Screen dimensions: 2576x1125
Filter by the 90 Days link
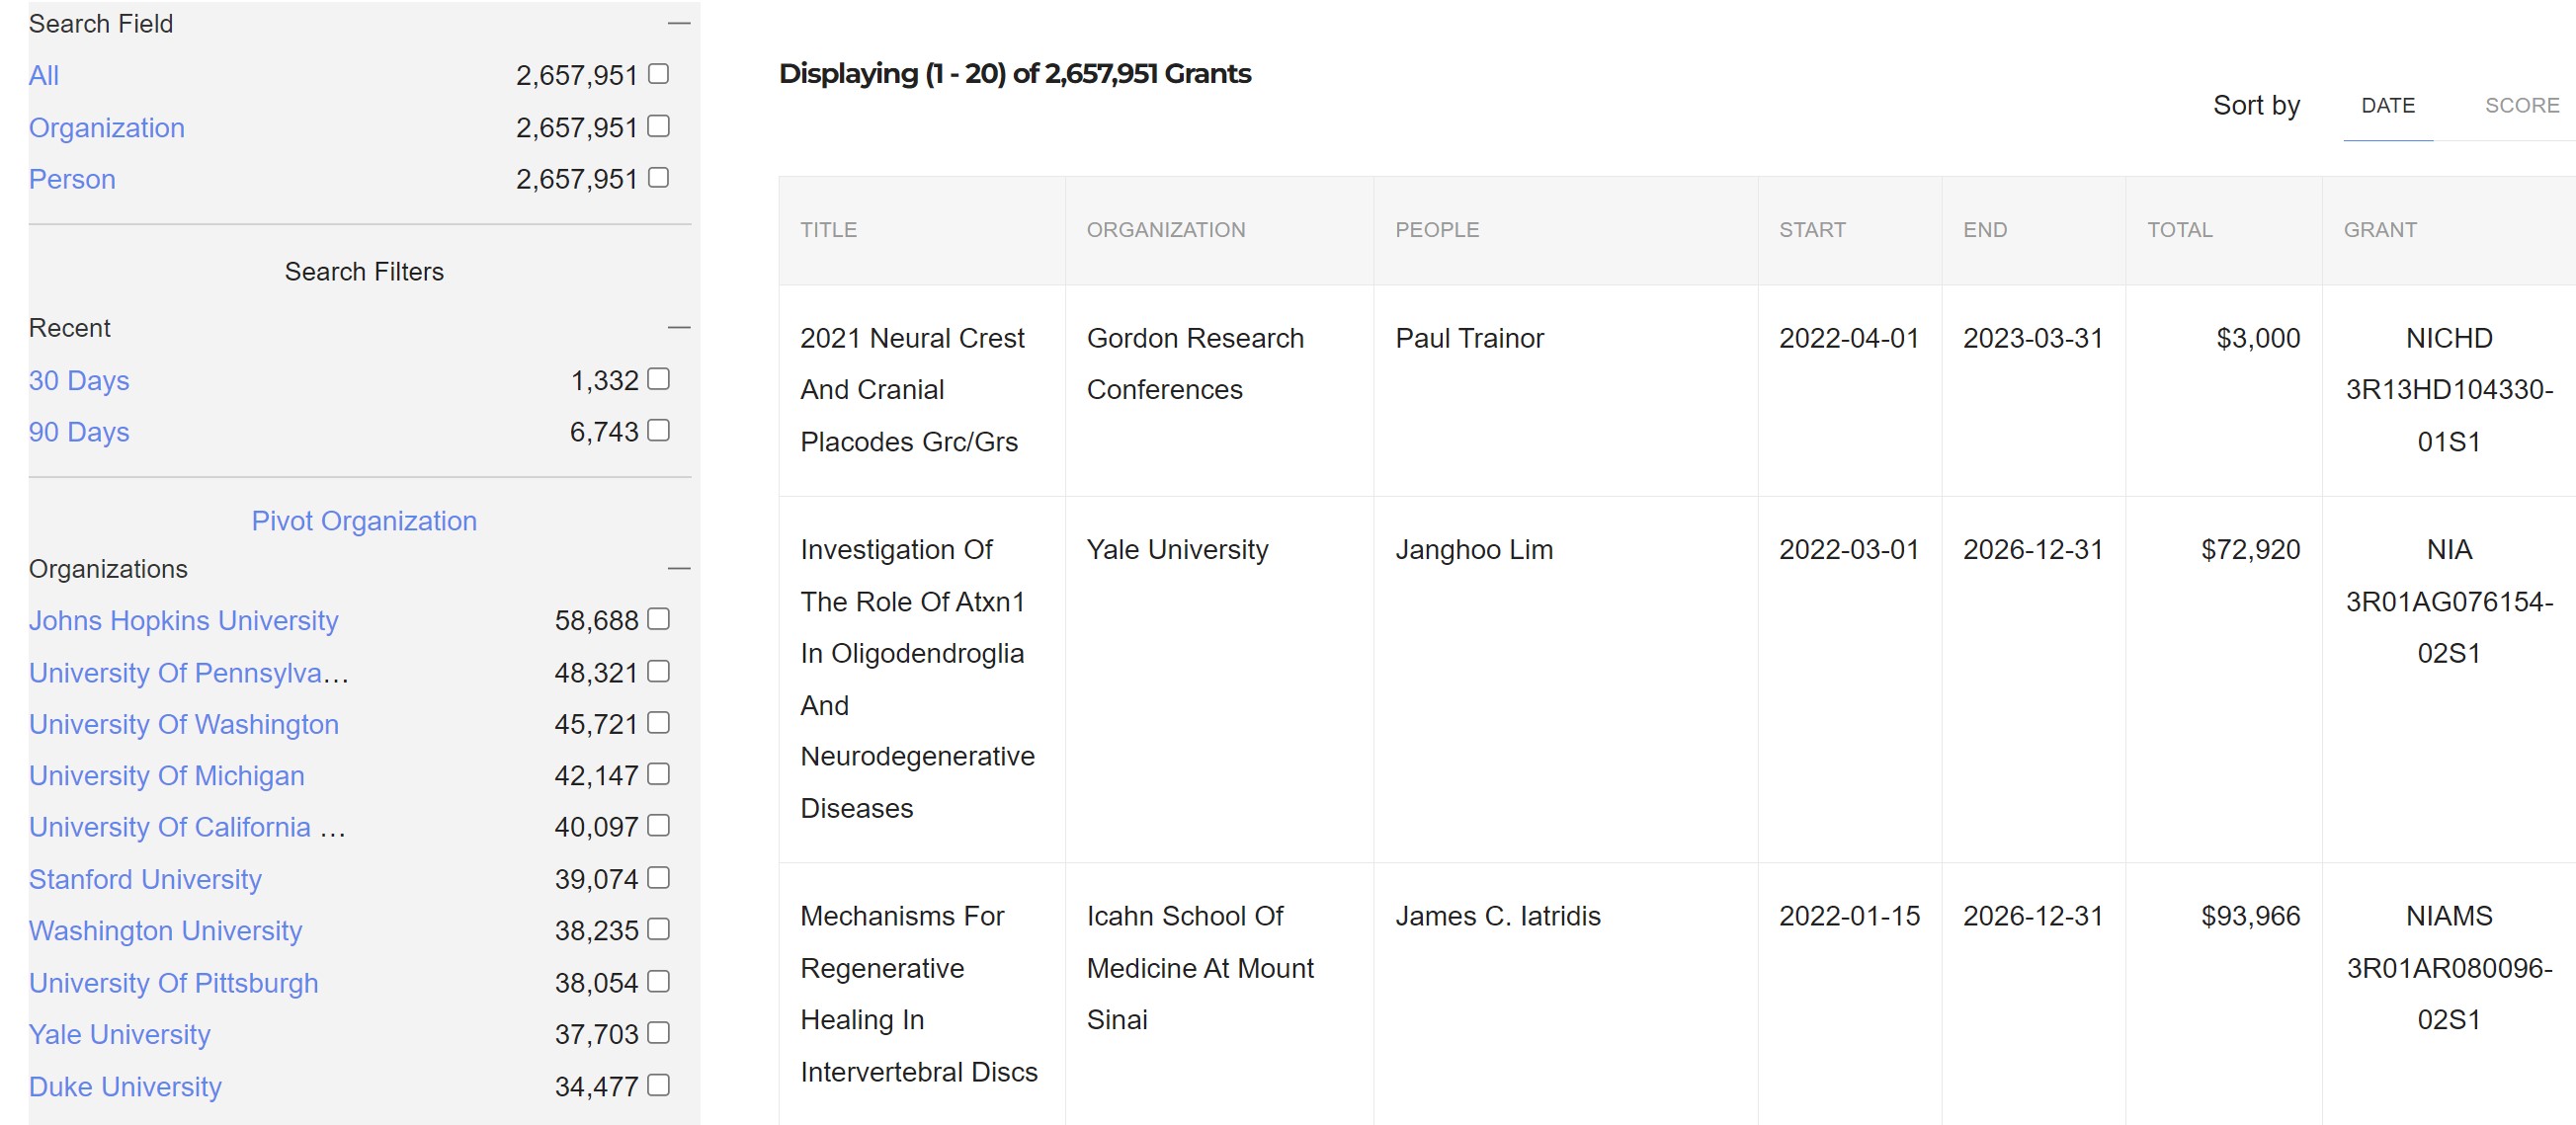click(x=79, y=432)
